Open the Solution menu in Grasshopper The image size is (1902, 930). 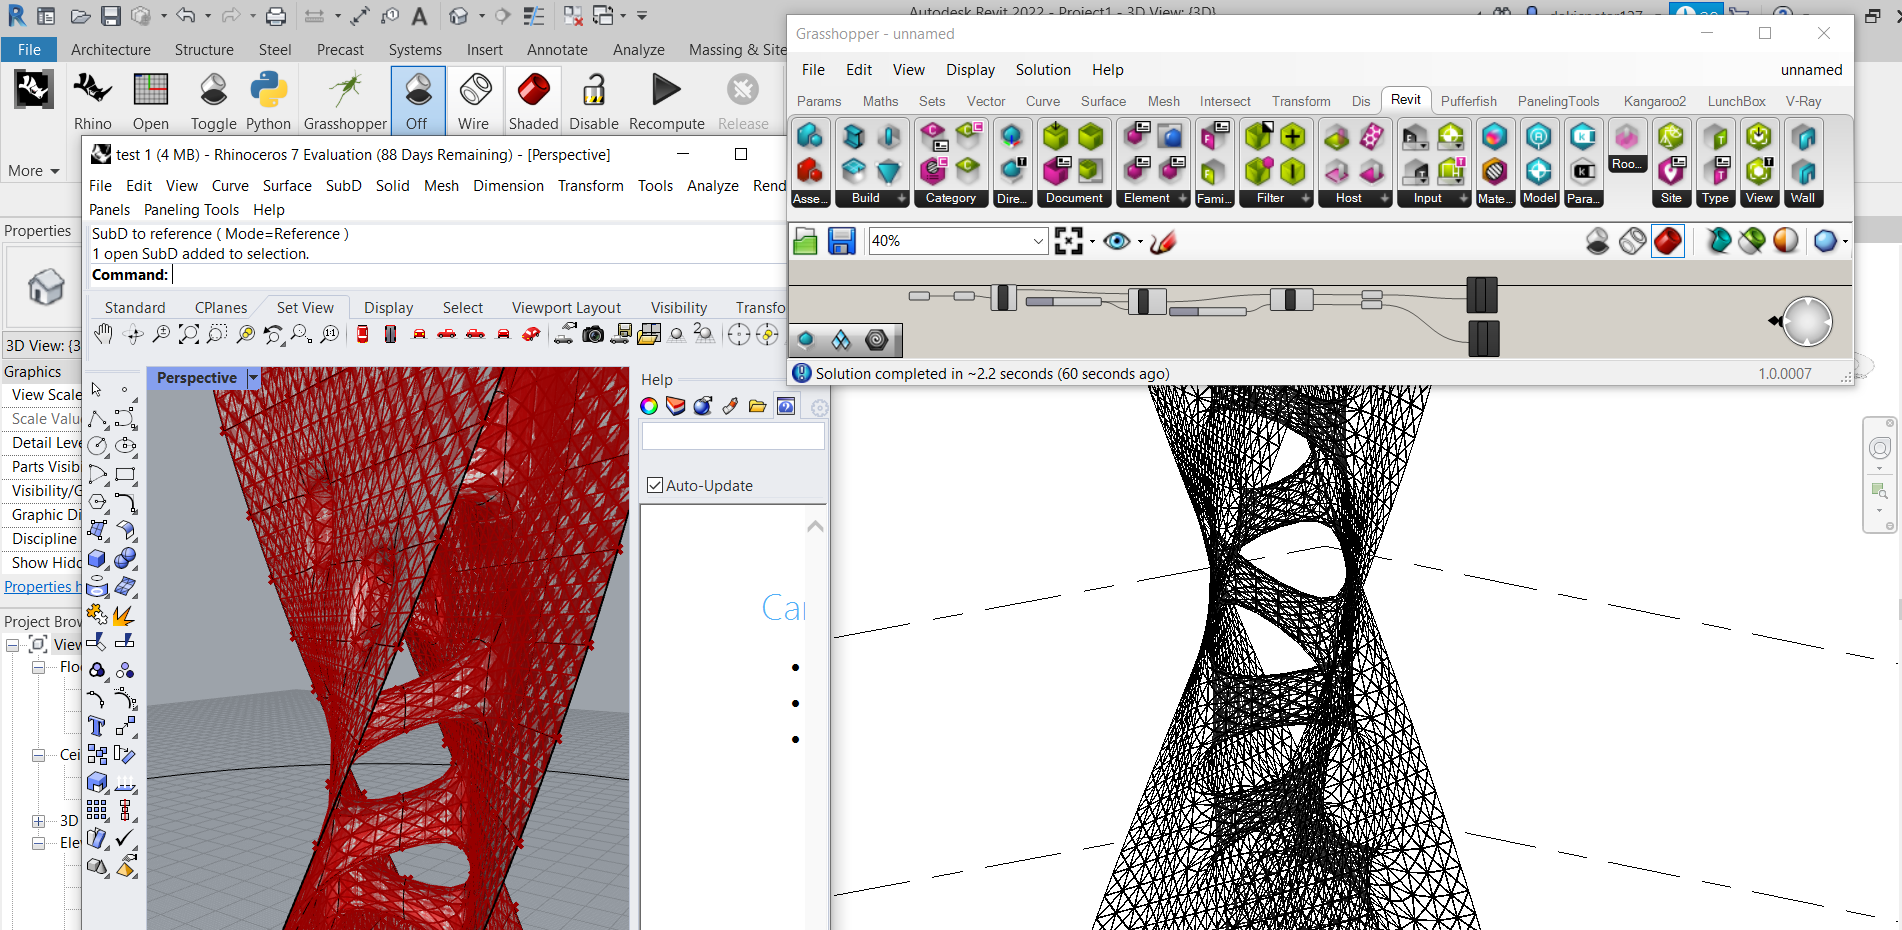[1043, 70]
